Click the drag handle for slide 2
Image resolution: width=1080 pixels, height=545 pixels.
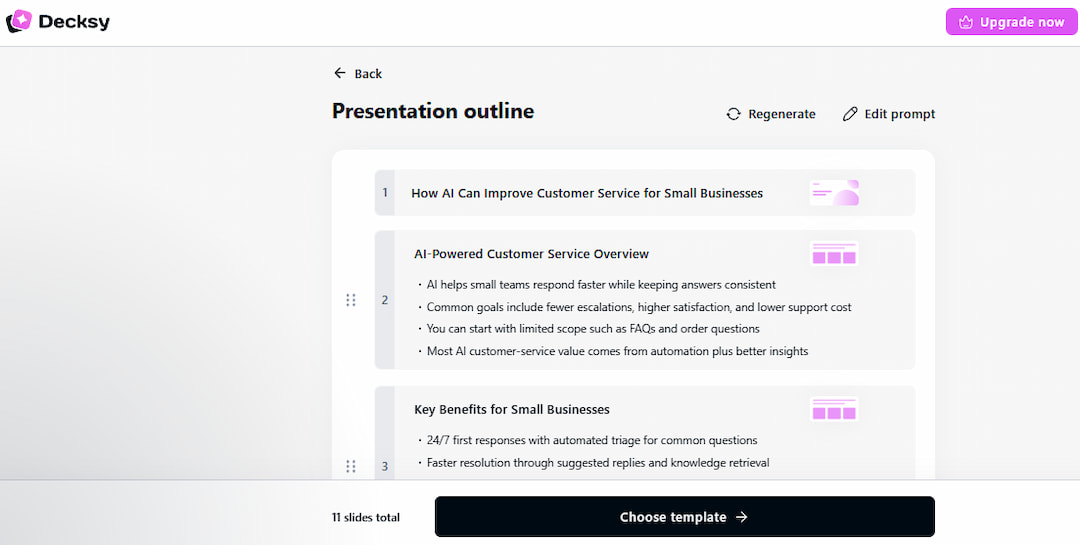[351, 300]
